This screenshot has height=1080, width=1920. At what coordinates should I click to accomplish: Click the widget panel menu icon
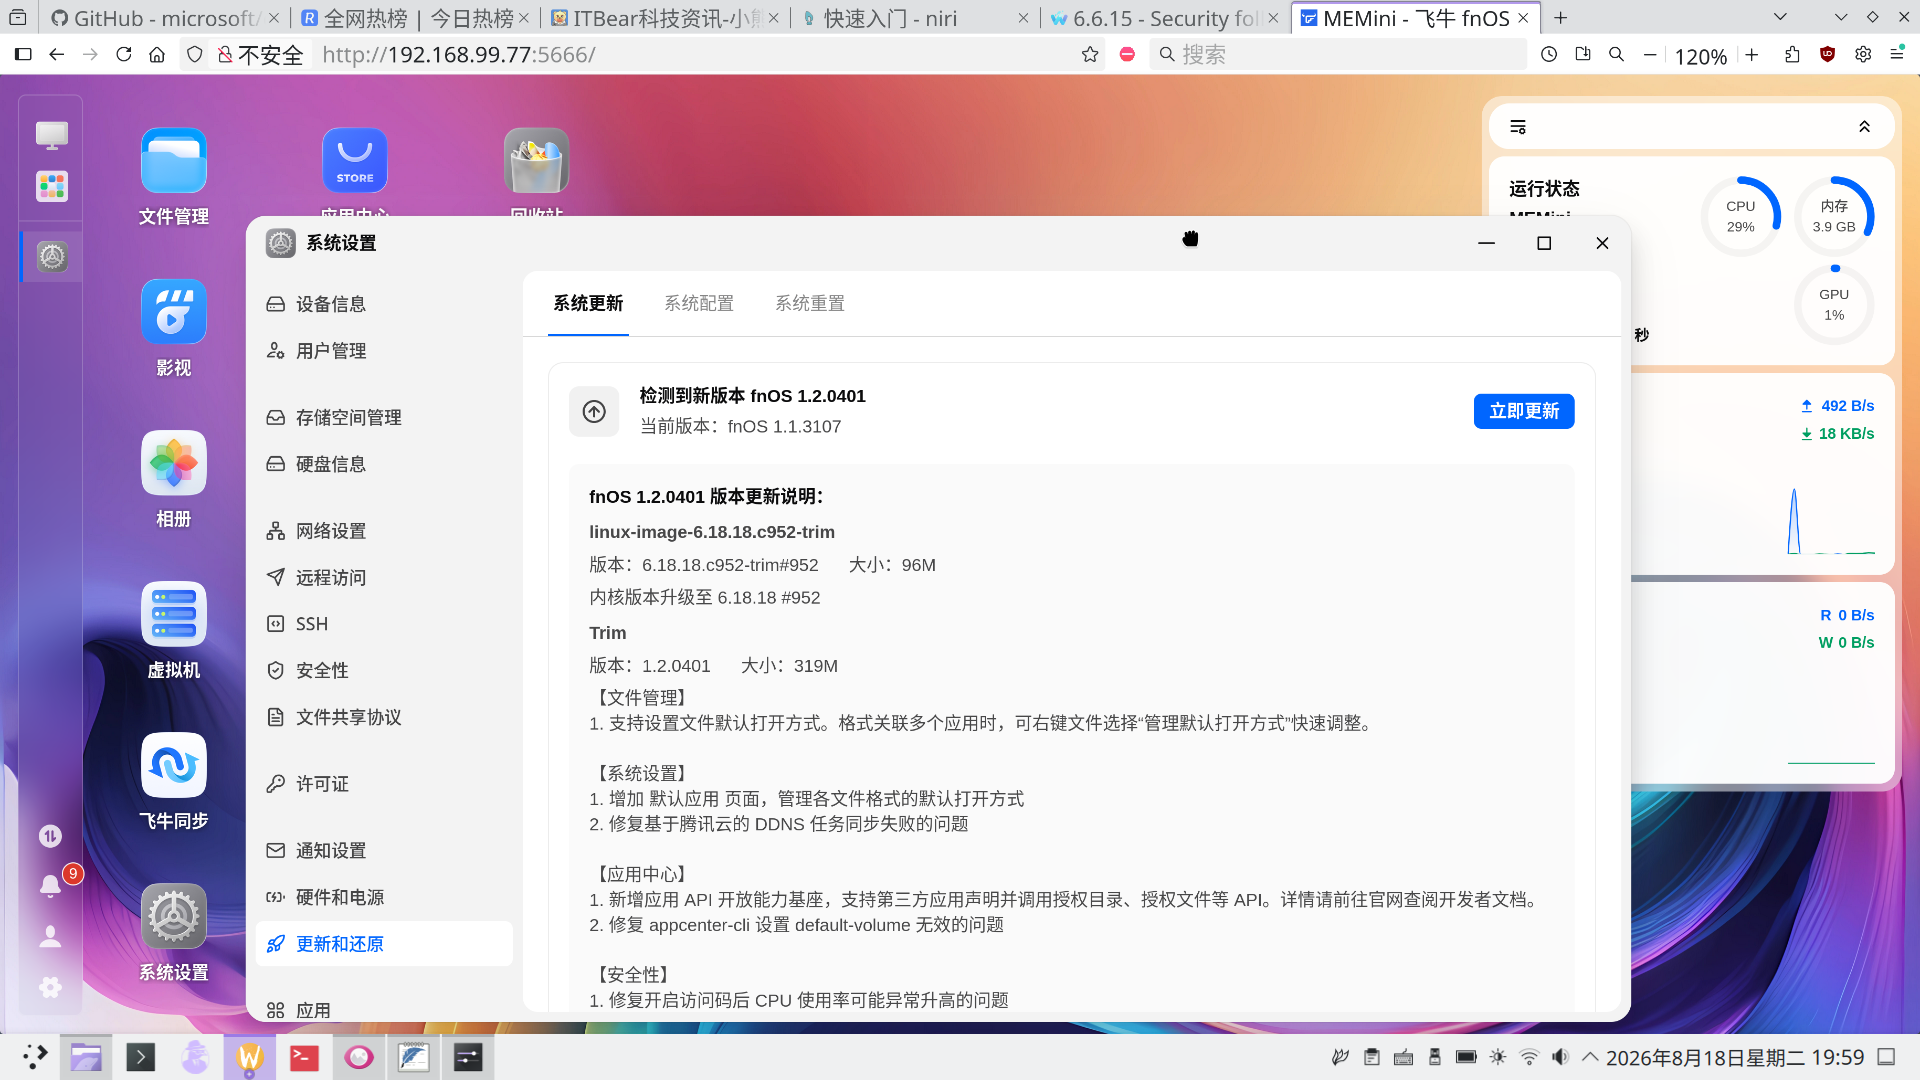tap(1518, 127)
